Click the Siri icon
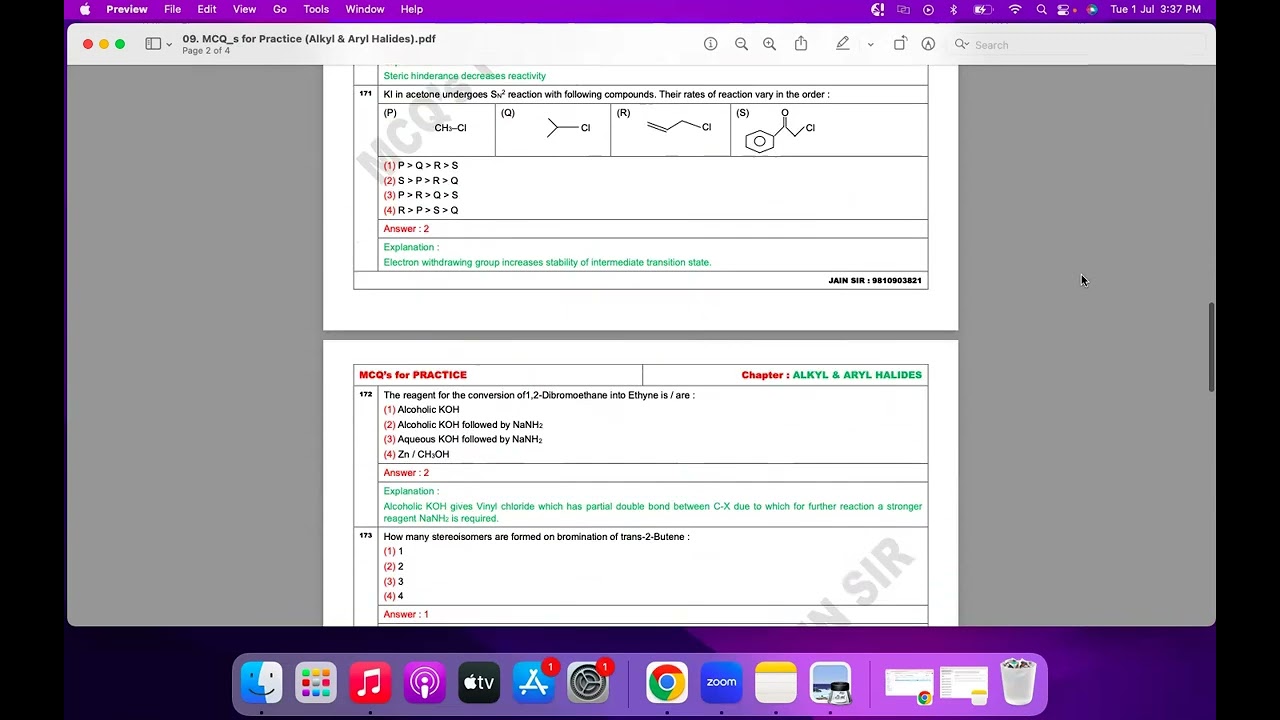 (1092, 9)
